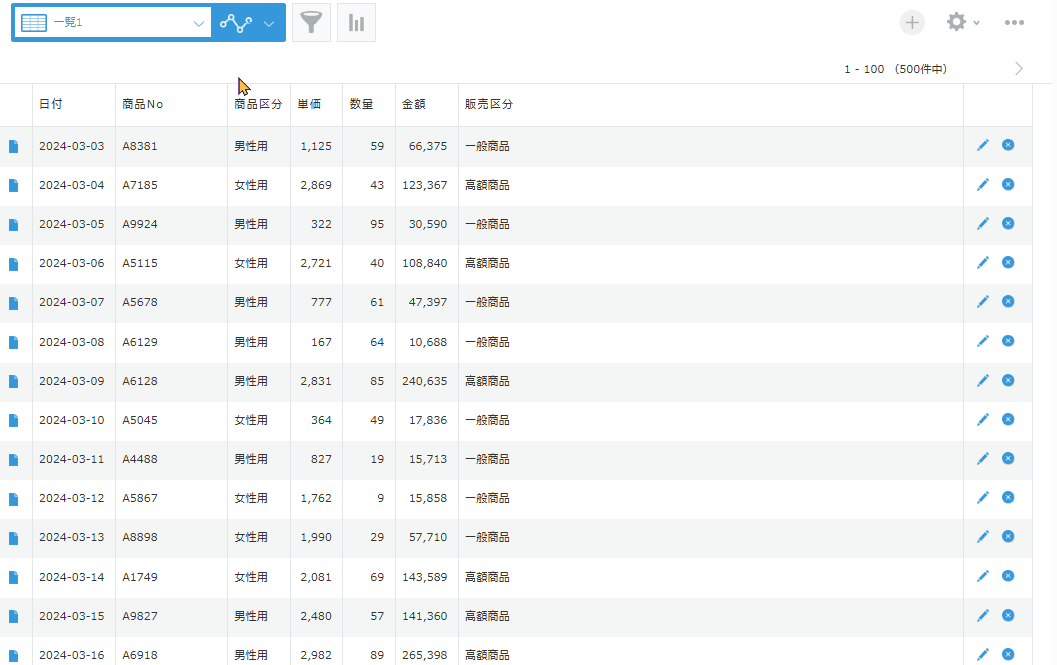The image size is (1057, 665).
Task: Delete the 2024-03-09 record
Action: click(x=1008, y=380)
